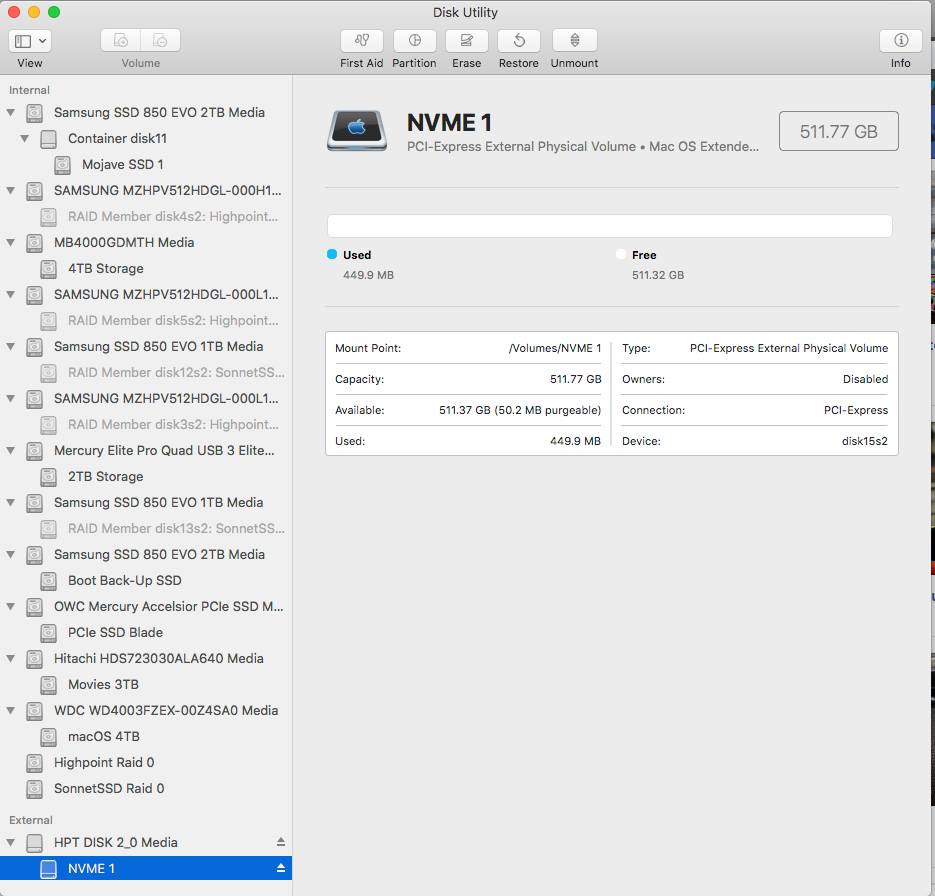Image resolution: width=935 pixels, height=896 pixels.
Task: Select Container disk11 in sidebar
Action: point(146,138)
